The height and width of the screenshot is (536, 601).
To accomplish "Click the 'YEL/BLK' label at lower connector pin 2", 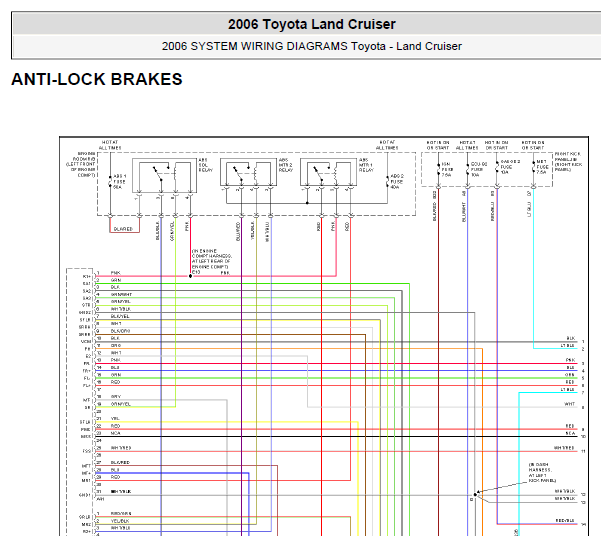I will (120, 521).
